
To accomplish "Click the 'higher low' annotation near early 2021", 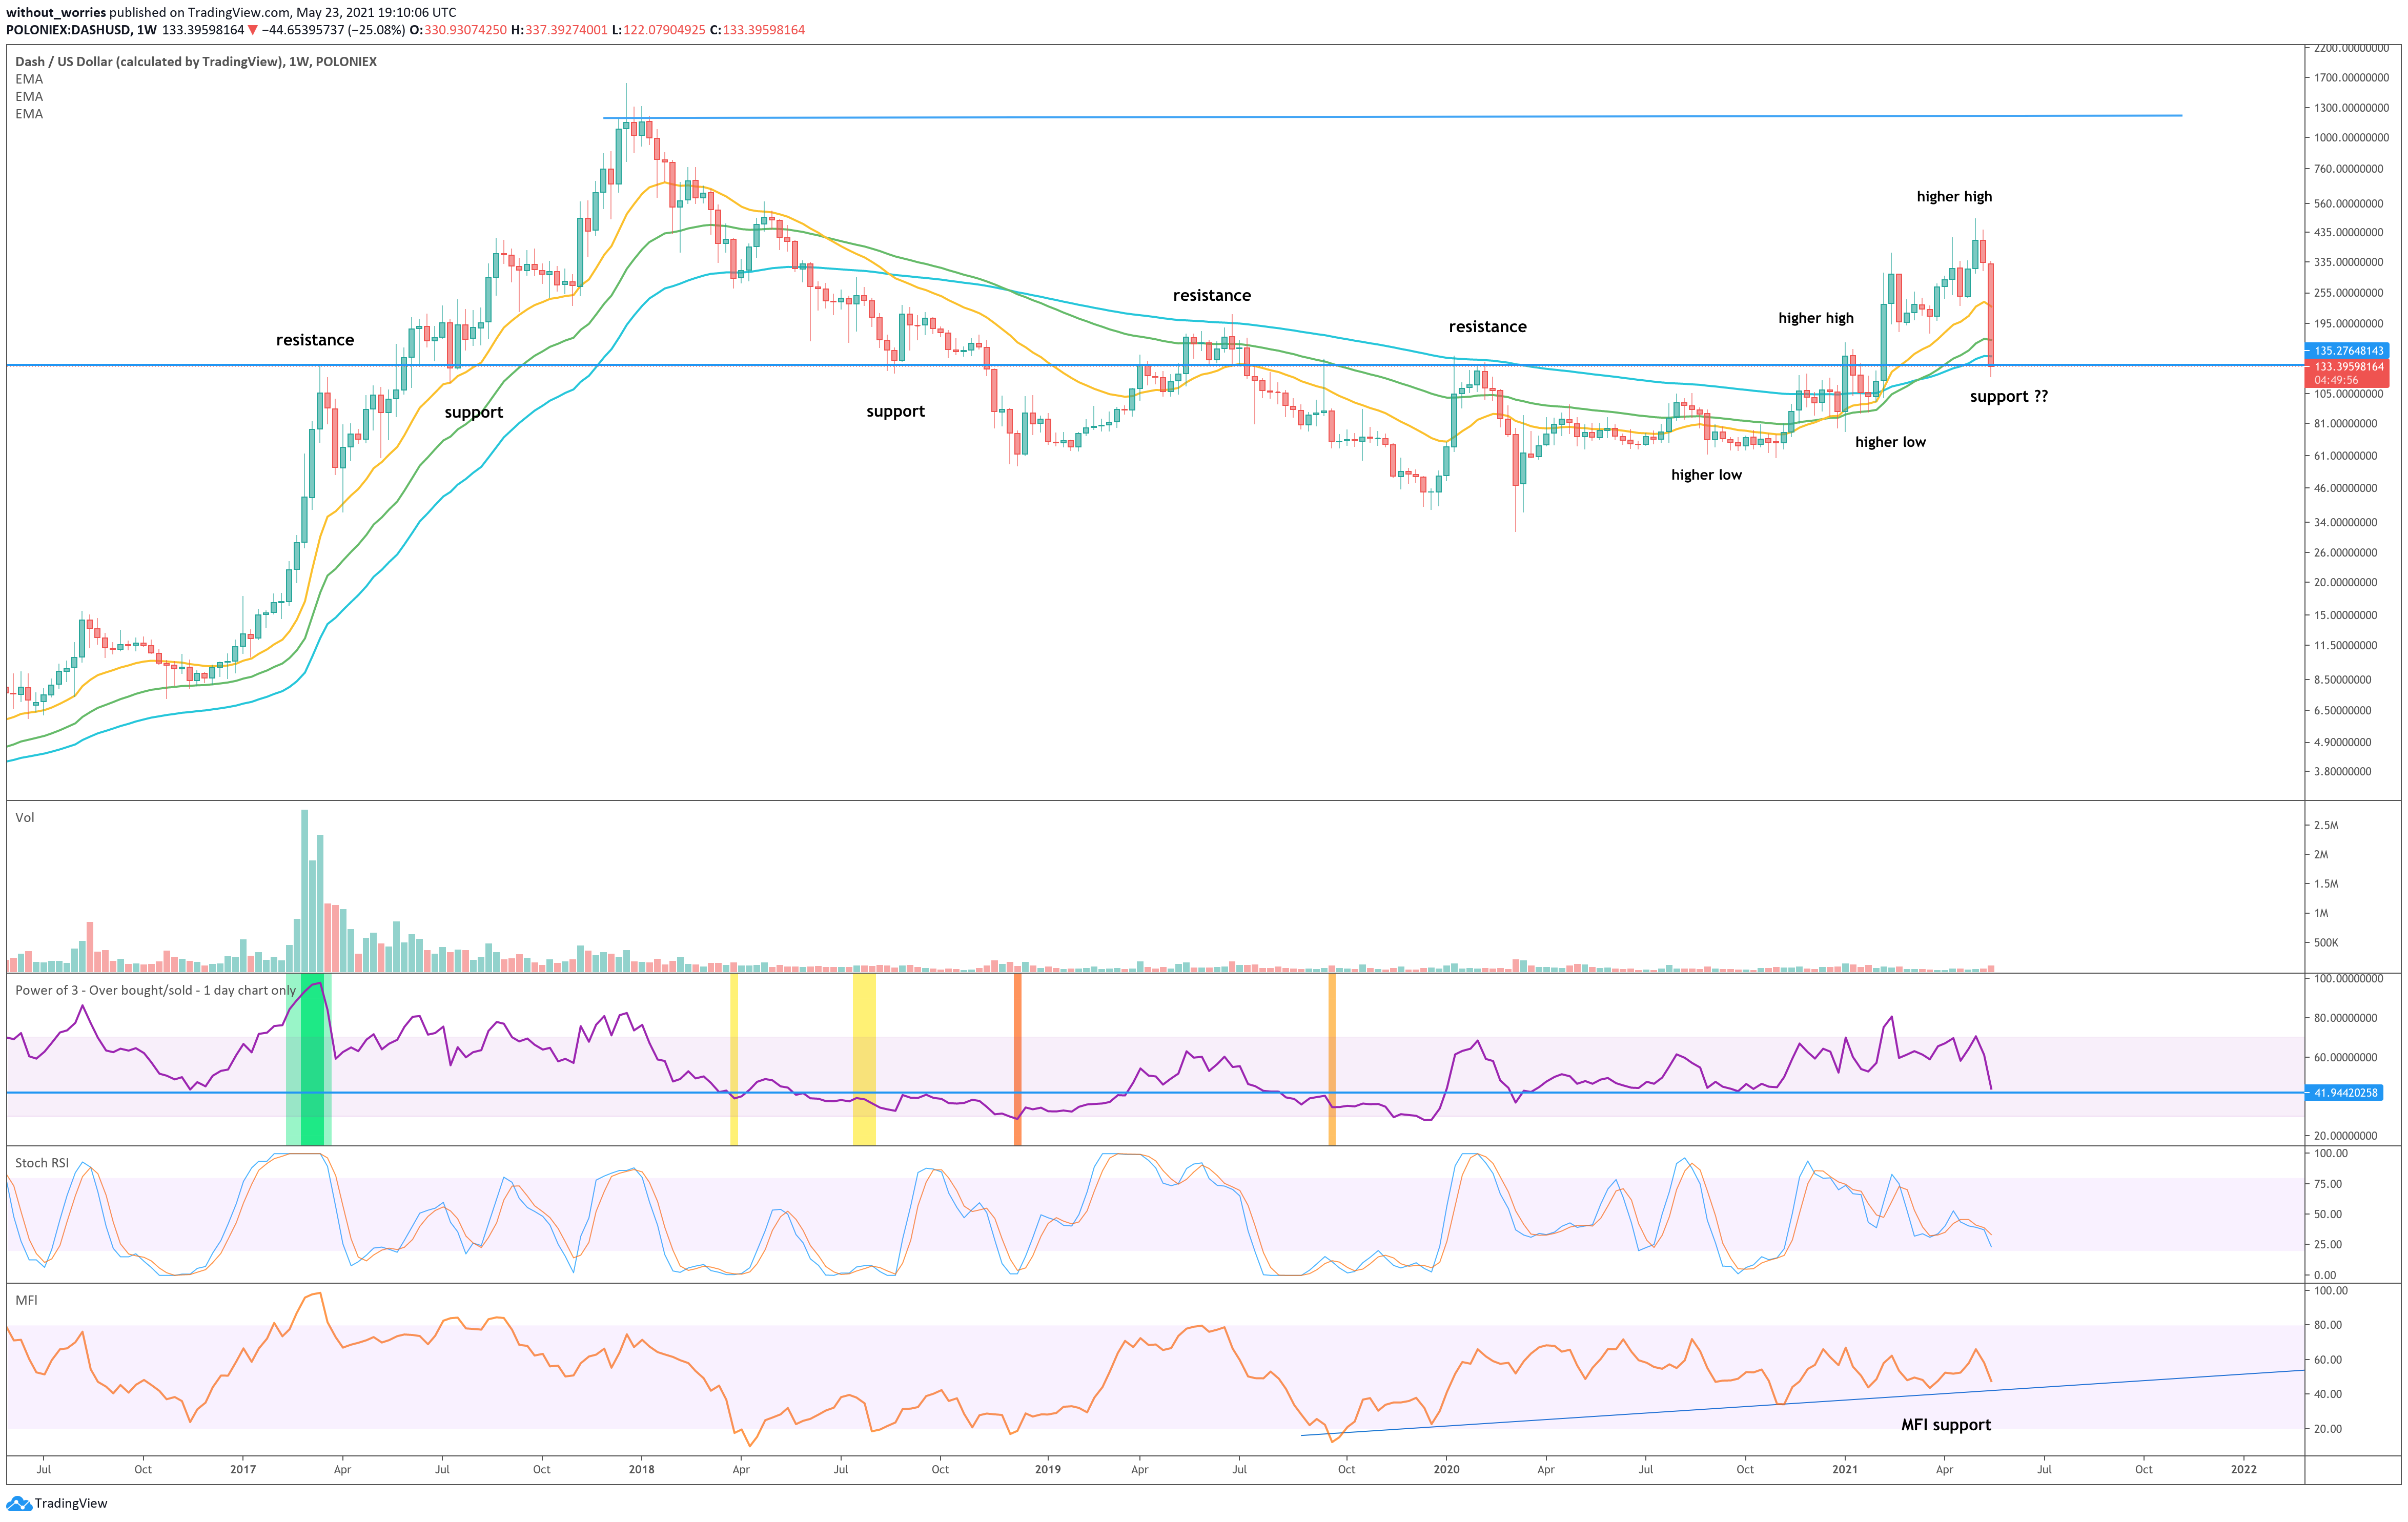I will click(x=1891, y=442).
